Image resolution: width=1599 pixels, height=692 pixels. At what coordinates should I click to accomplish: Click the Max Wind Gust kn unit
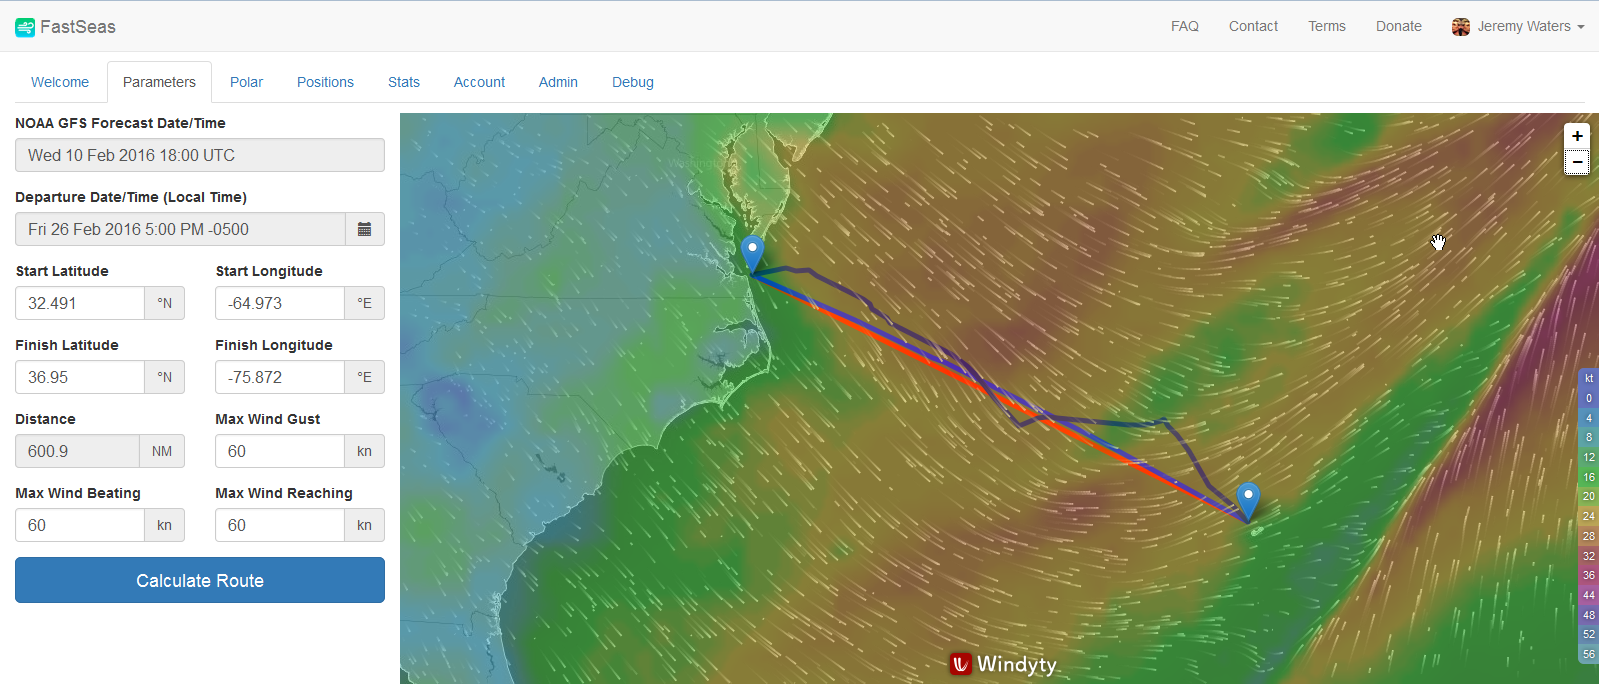pyautogui.click(x=365, y=451)
